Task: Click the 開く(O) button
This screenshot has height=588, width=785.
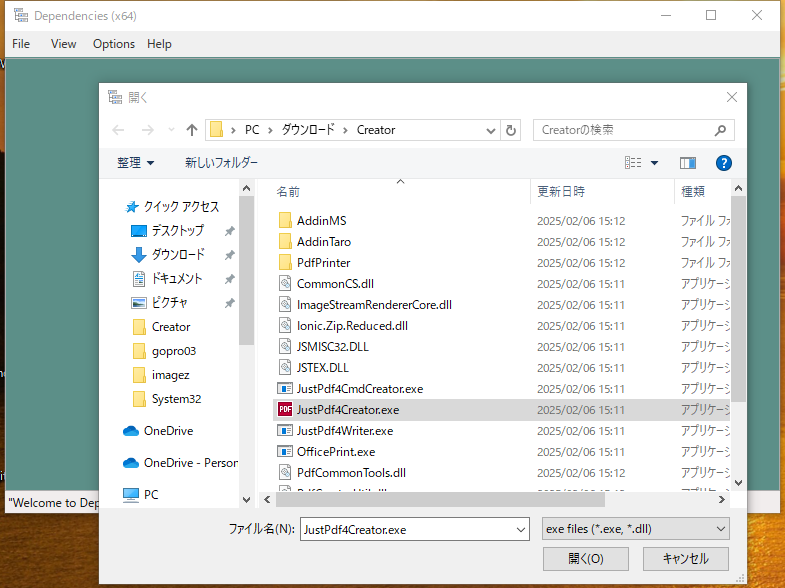Action: [x=586, y=559]
